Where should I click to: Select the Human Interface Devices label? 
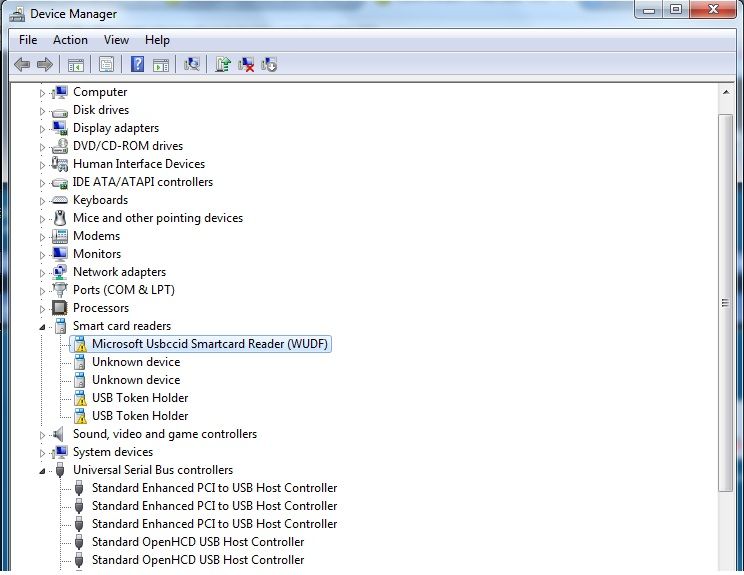[x=139, y=164]
